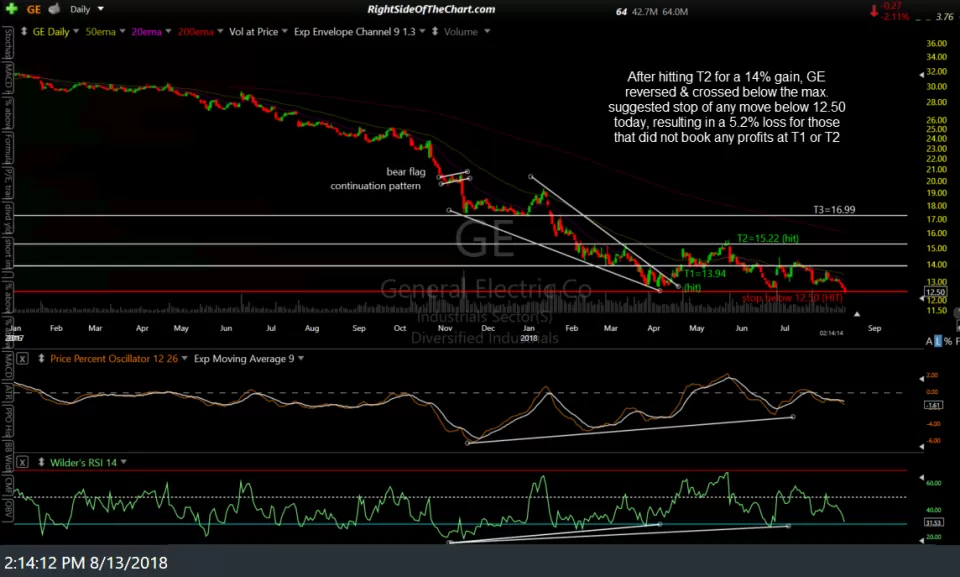Click the collapse arrow beside the 32.00 price
The image size is (960, 577).
tap(921, 75)
